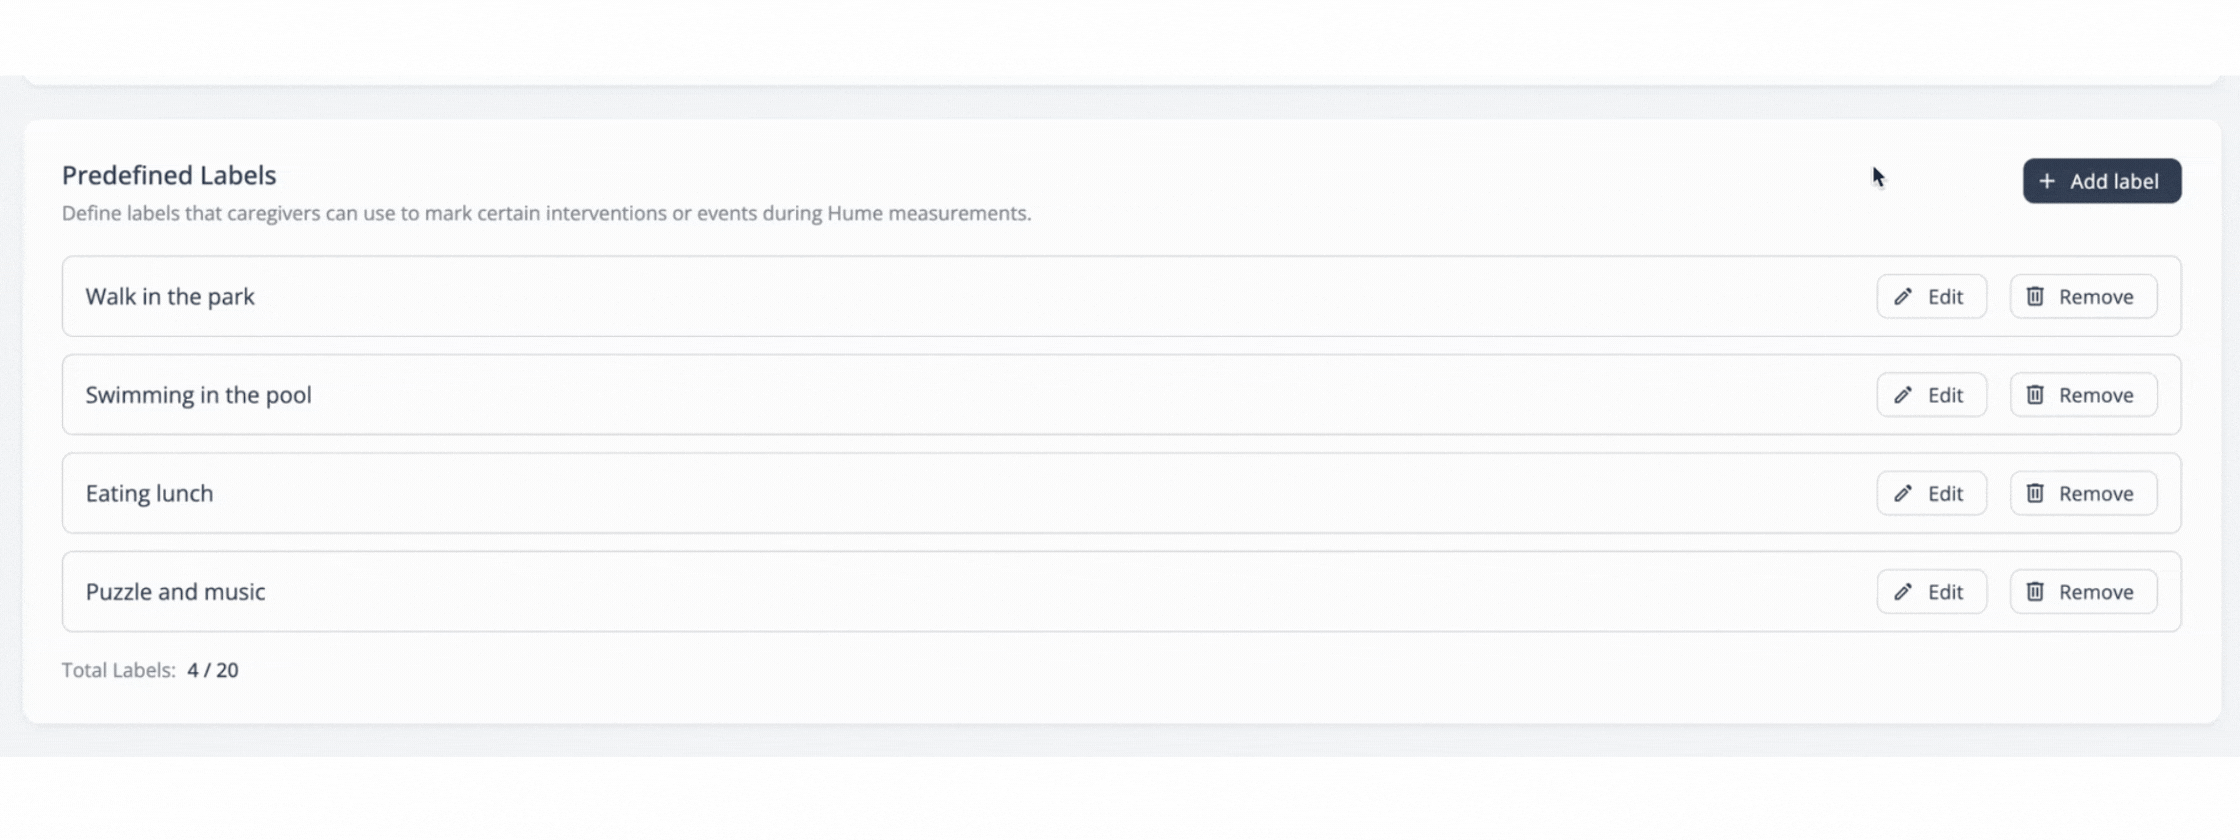The image size is (2240, 840).
Task: Click the caregivers description text under the heading
Action: click(x=546, y=213)
